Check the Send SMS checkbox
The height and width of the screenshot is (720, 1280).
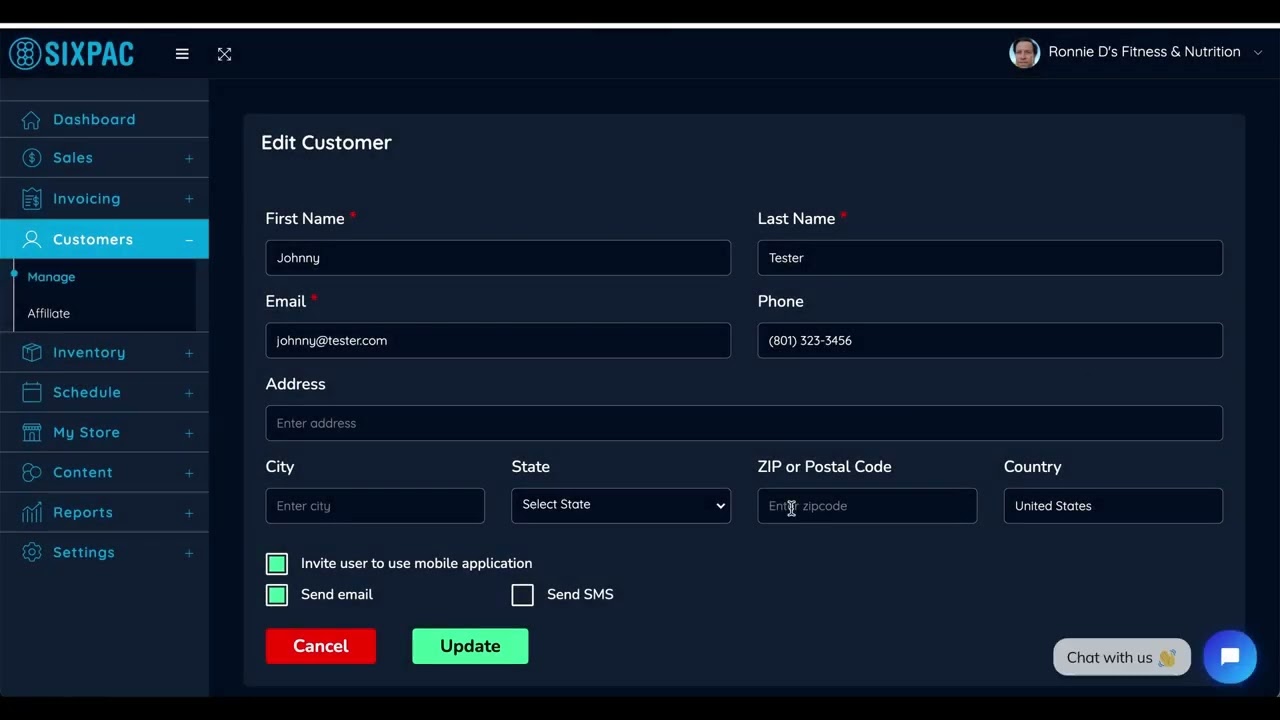[x=523, y=595]
